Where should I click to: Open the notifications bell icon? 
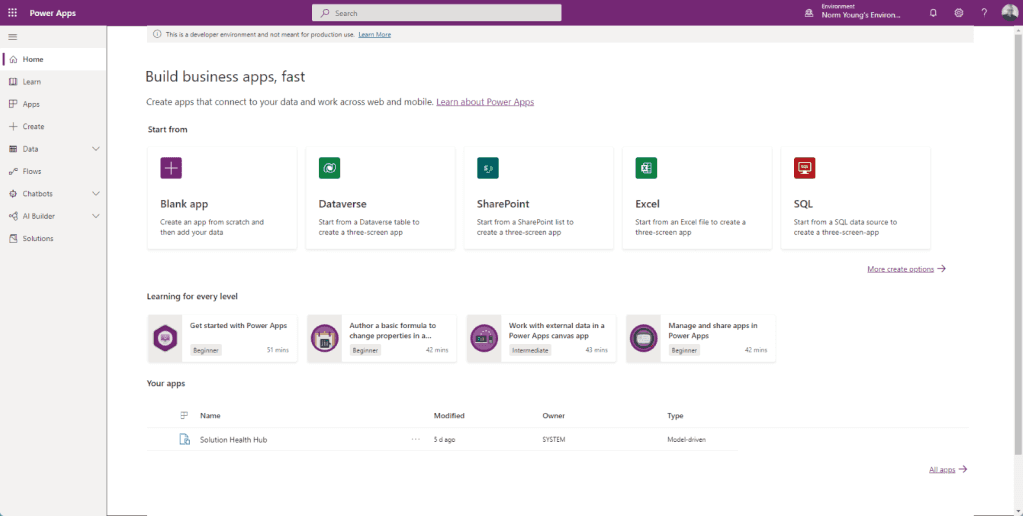tap(933, 13)
